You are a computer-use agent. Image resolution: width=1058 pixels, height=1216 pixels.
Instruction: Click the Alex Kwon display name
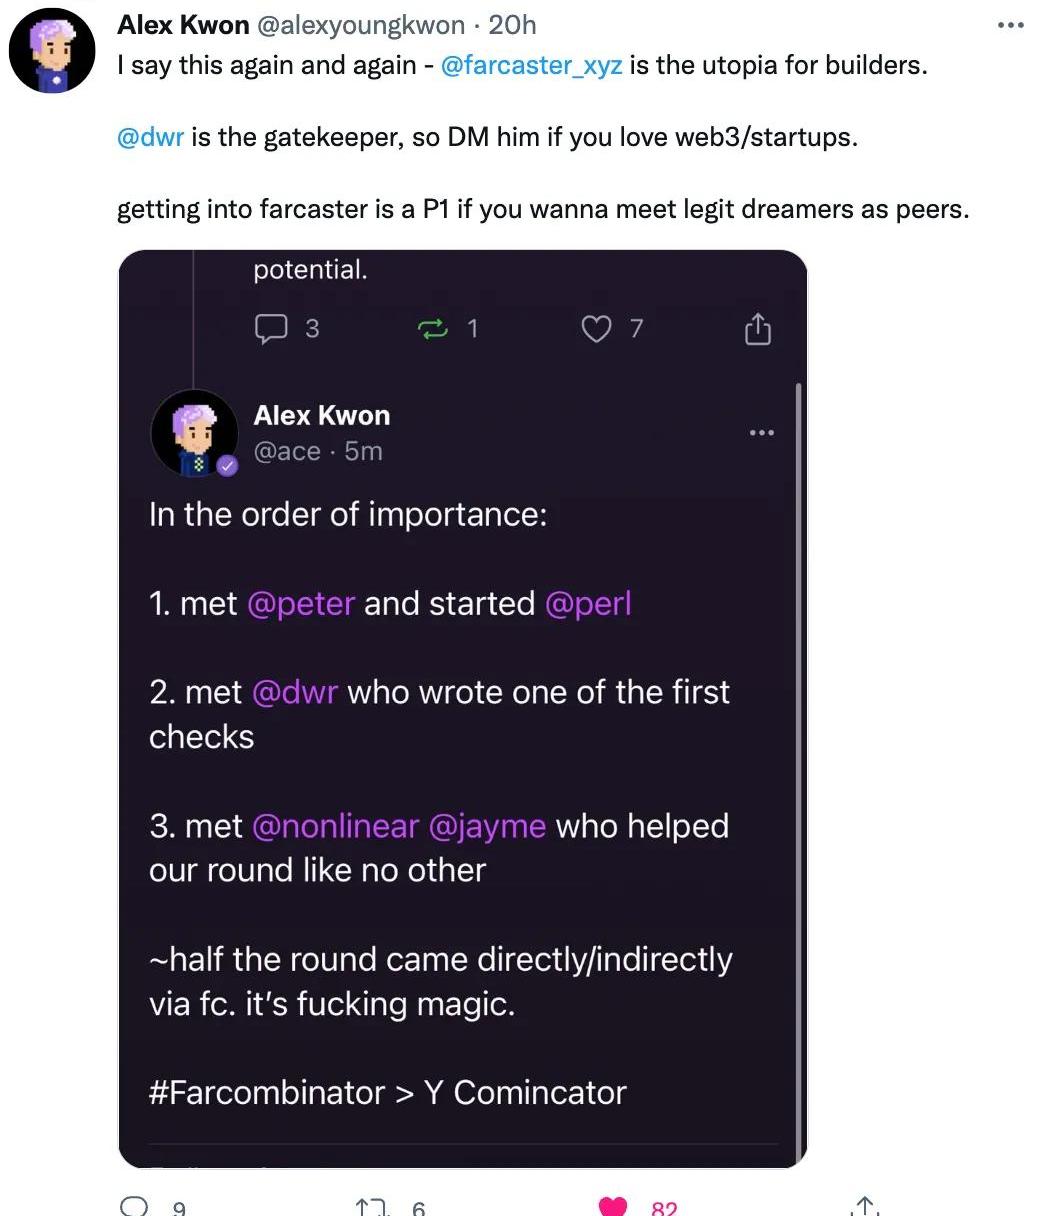[183, 25]
